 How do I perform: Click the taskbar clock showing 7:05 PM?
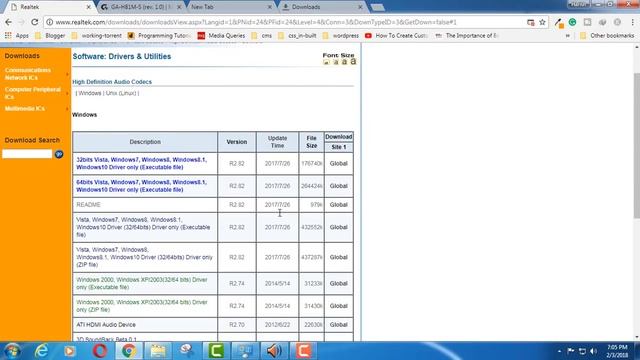[x=617, y=351]
